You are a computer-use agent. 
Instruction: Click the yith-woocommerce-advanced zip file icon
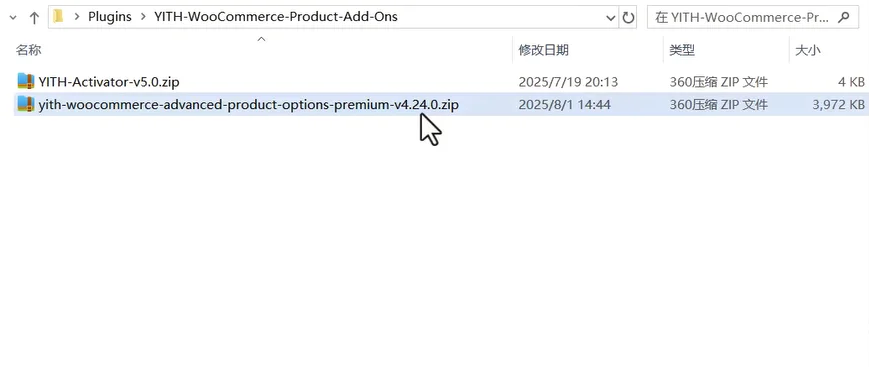(x=26, y=104)
